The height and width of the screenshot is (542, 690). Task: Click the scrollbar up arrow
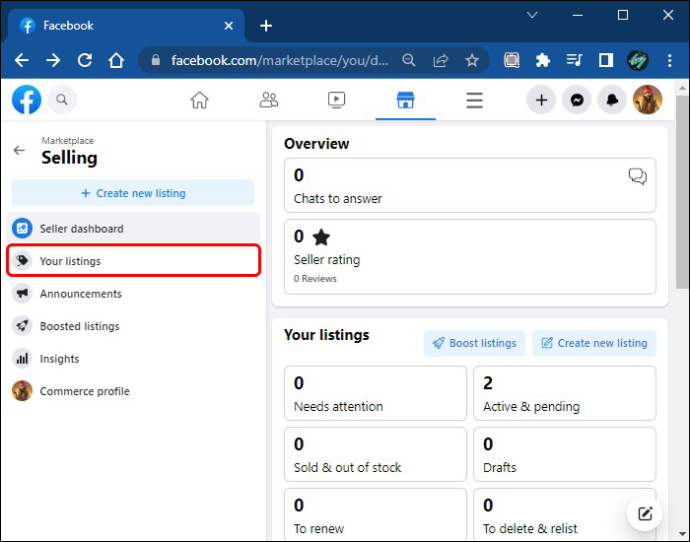click(x=682, y=88)
